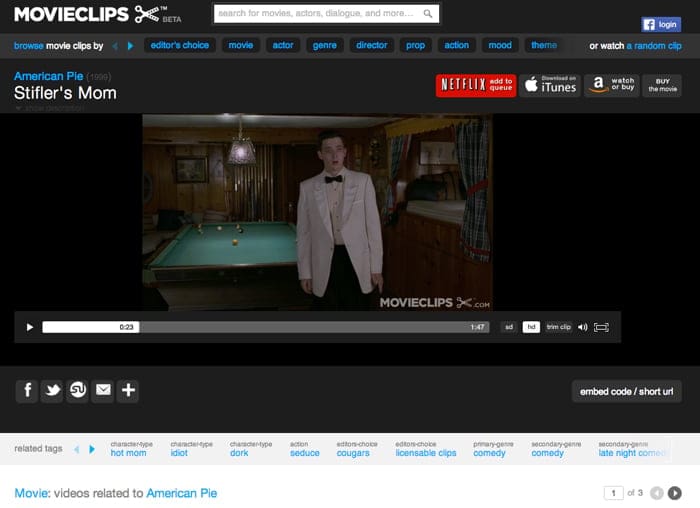
Task: Click the browse link
Action: click(29, 46)
